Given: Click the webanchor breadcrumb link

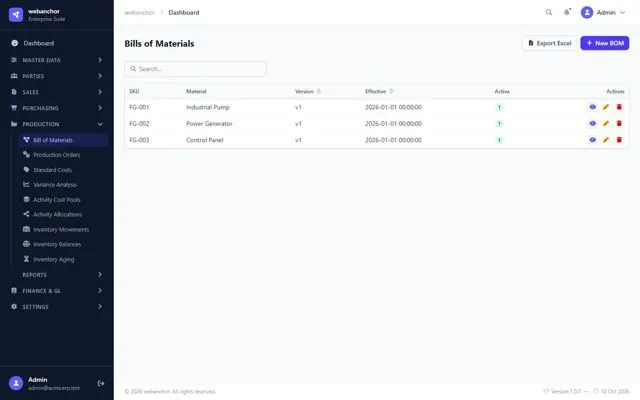Looking at the screenshot, I should [140, 13].
